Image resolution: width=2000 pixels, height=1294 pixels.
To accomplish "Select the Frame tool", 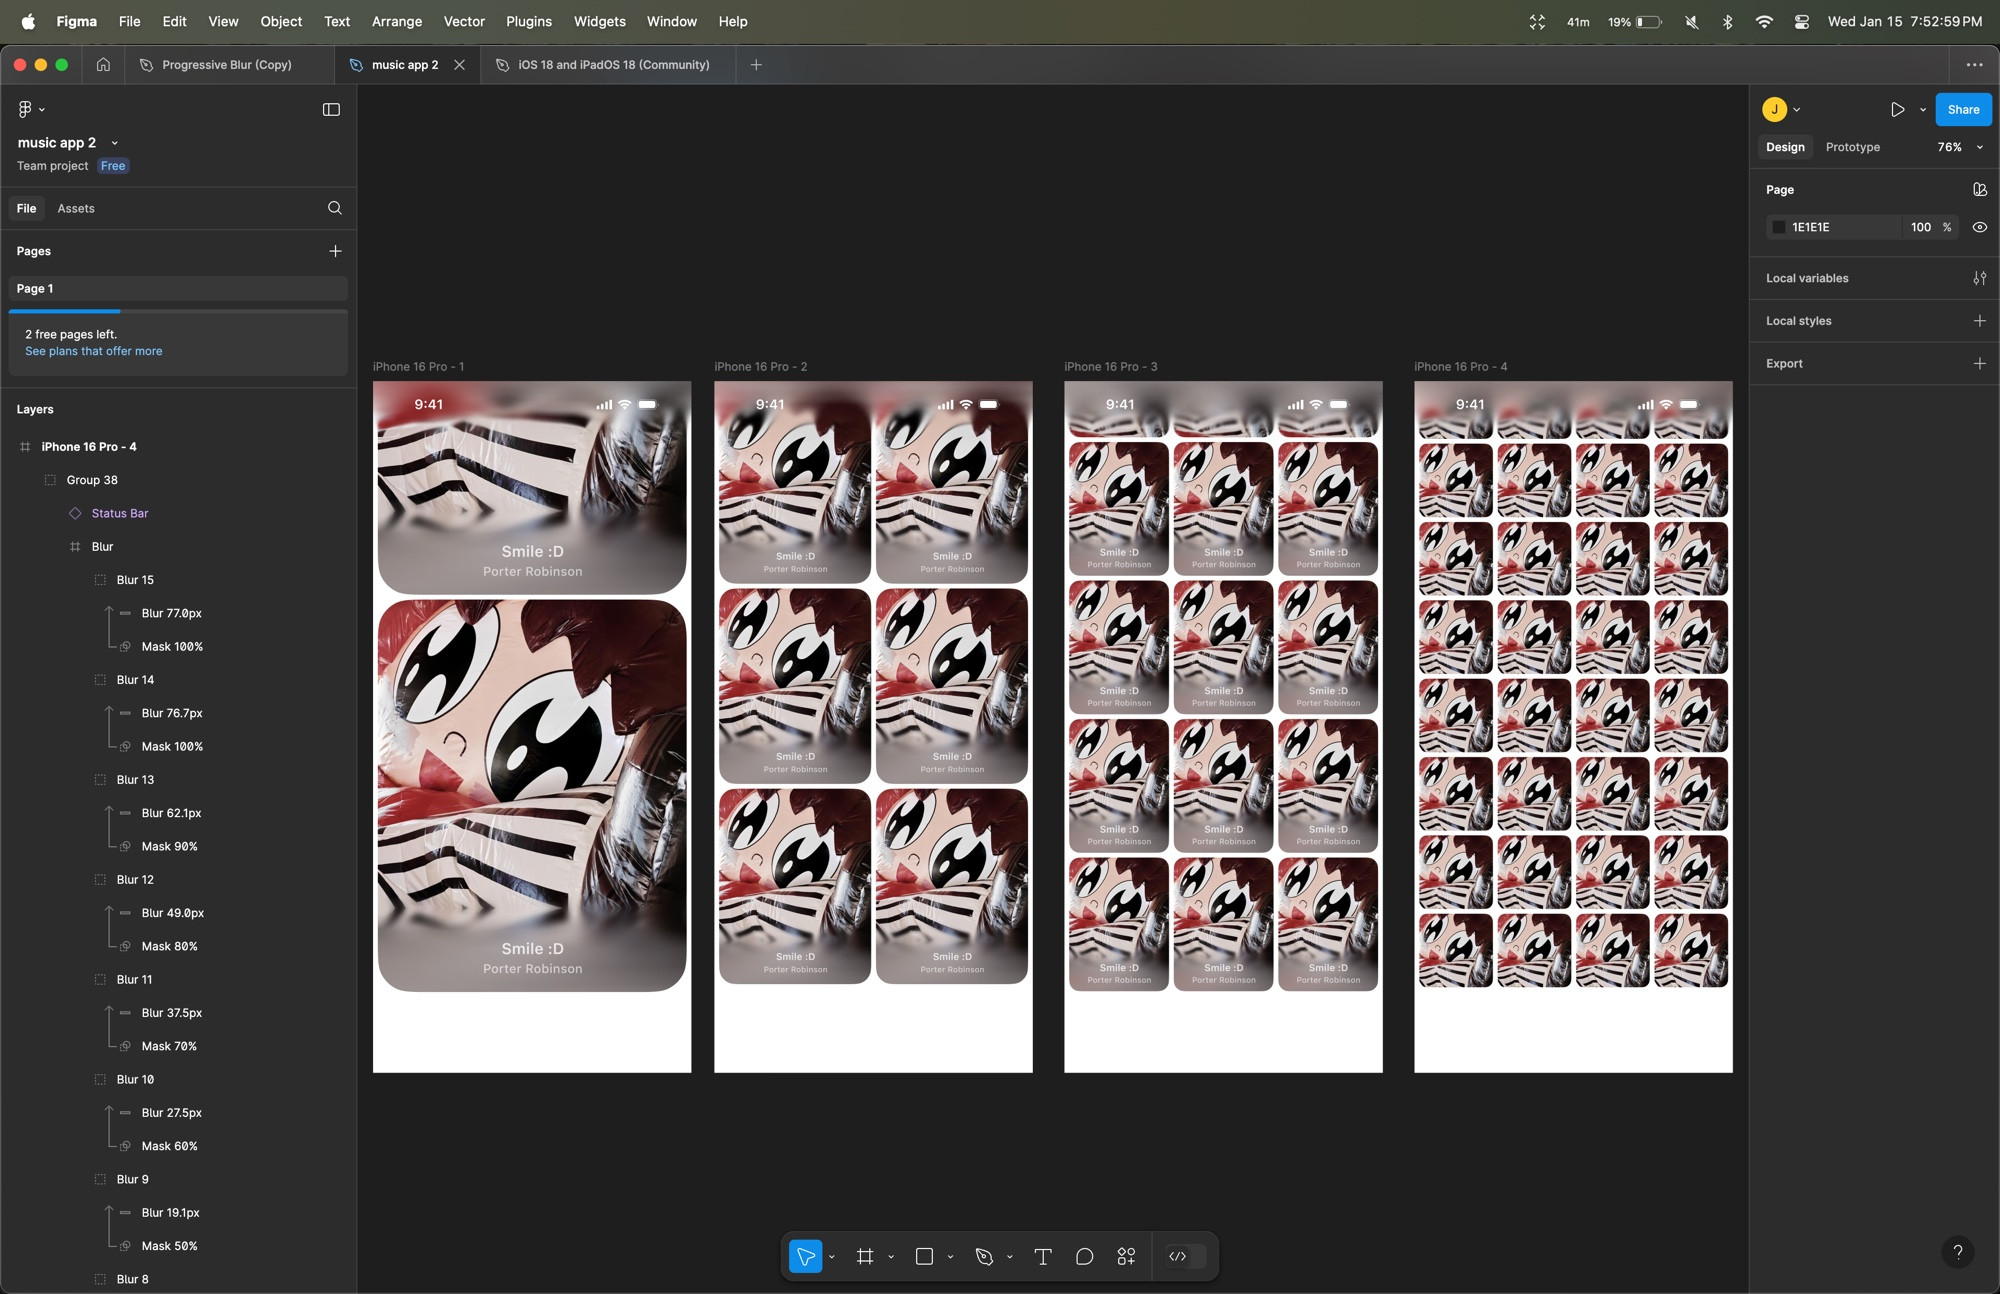I will coord(865,1256).
